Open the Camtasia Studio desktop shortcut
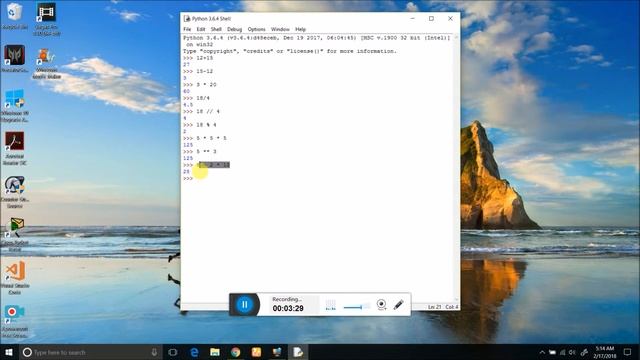Viewport: 640px width, 360px height. pyautogui.click(x=15, y=192)
